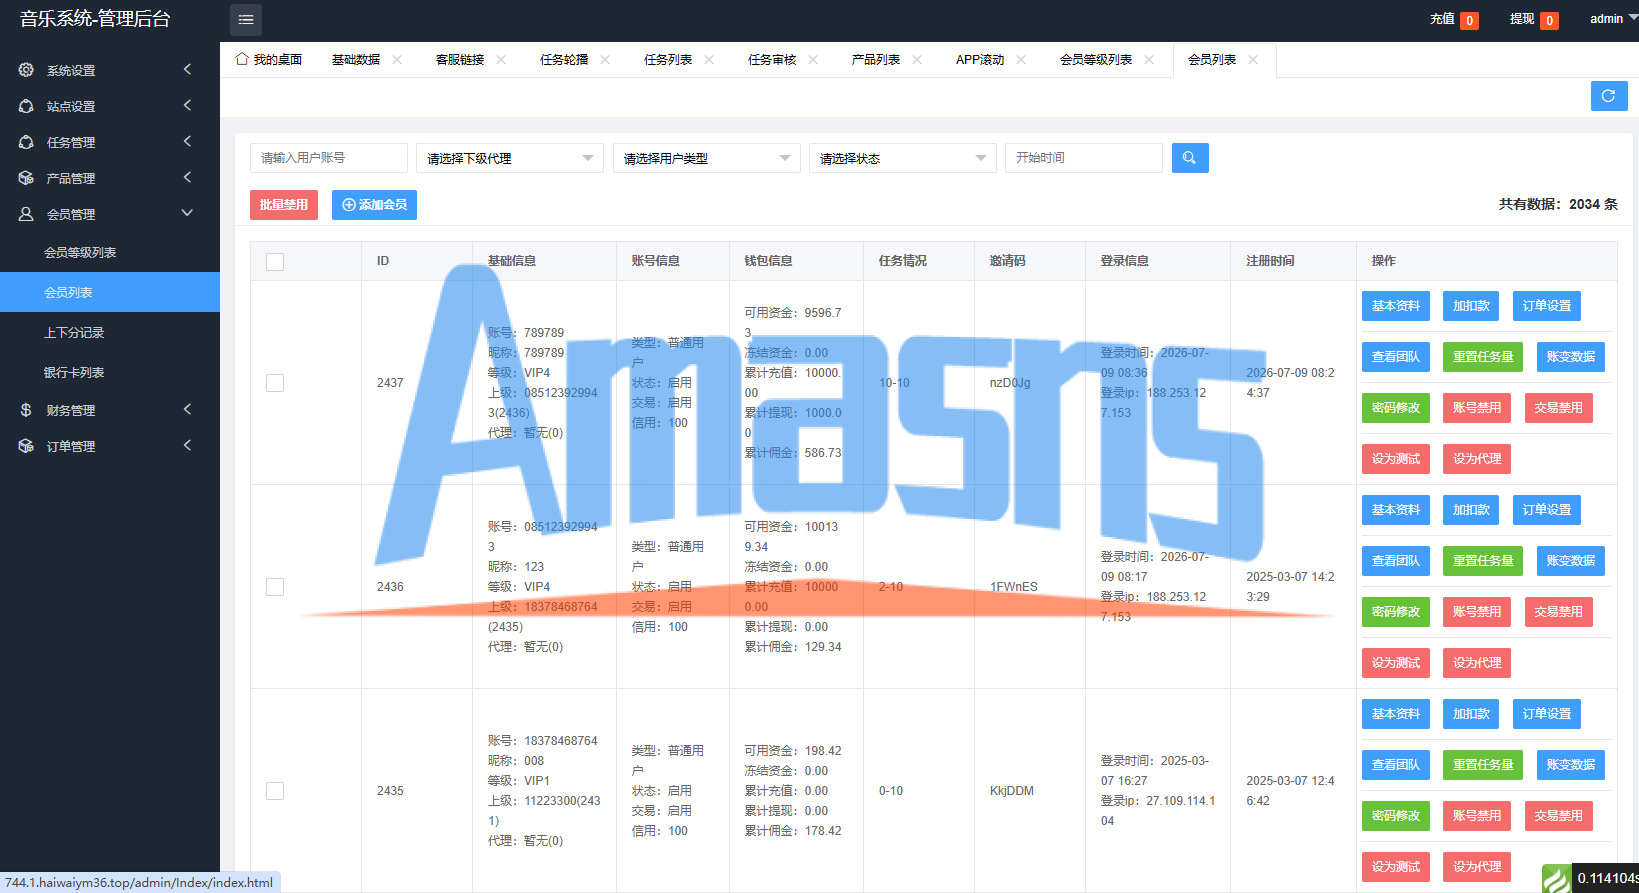Click the 会员管理 person icon
The width and height of the screenshot is (1639, 893).
coord(26,214)
